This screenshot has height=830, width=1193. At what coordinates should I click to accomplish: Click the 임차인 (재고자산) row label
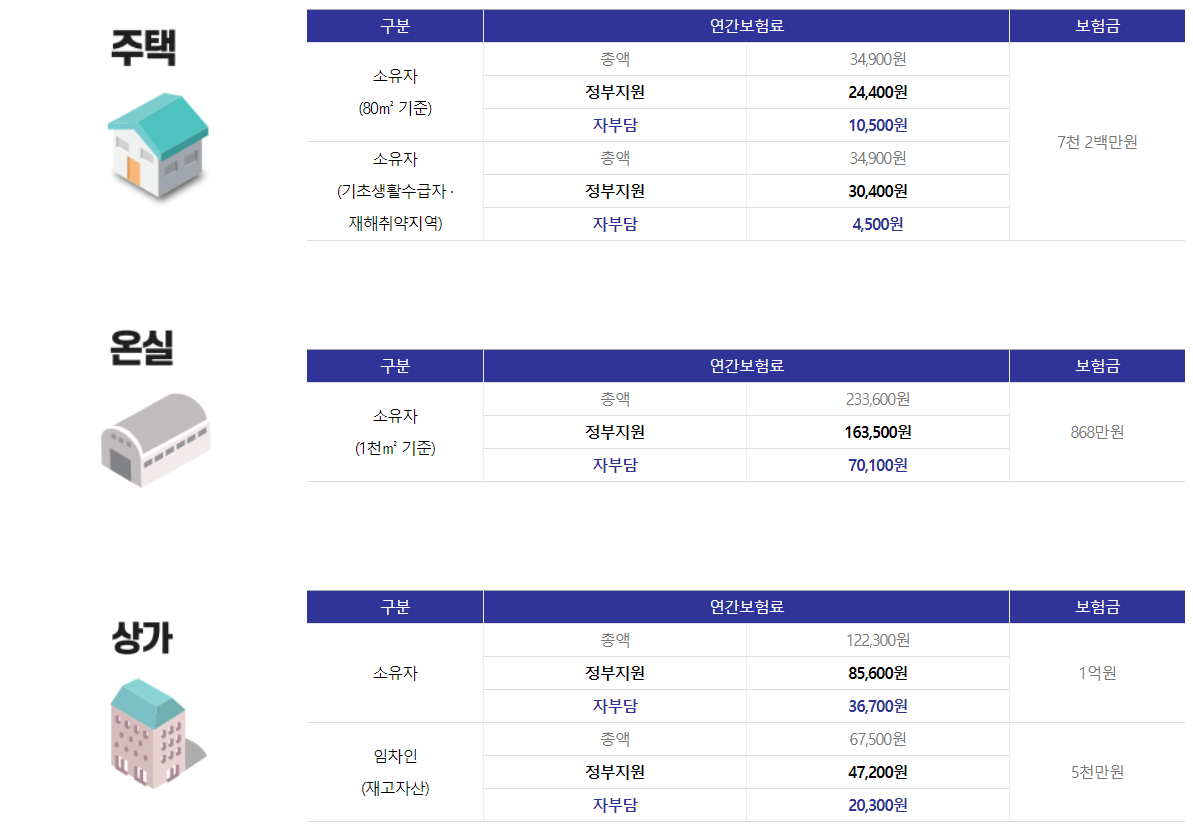click(x=395, y=772)
